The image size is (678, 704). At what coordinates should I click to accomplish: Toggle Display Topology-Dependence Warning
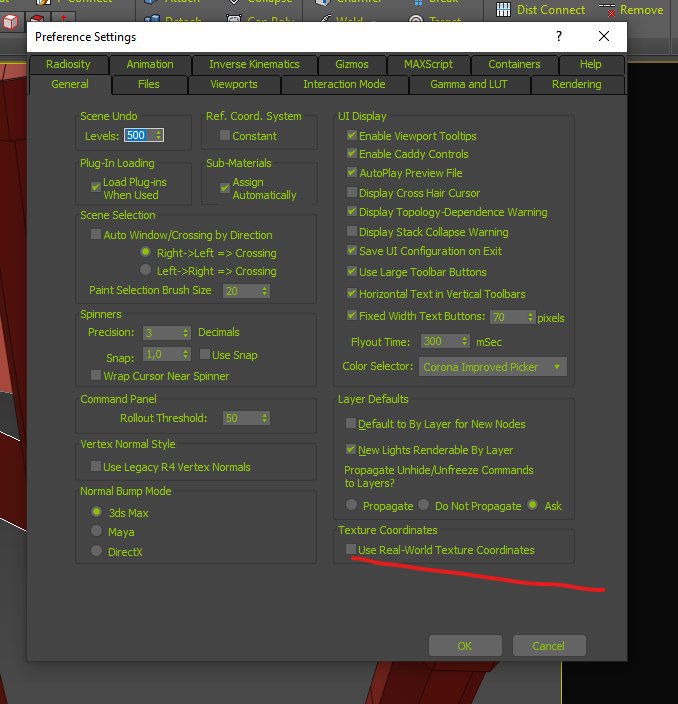click(352, 211)
